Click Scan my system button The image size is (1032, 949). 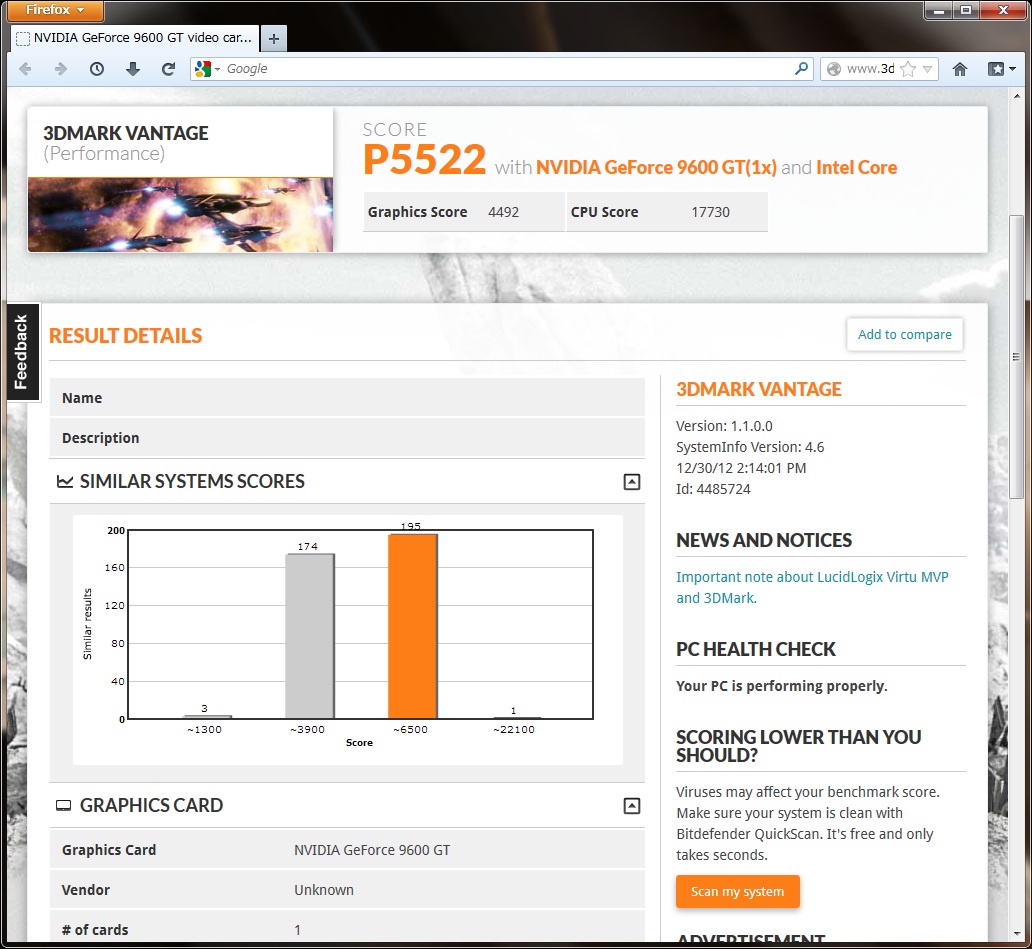737,891
